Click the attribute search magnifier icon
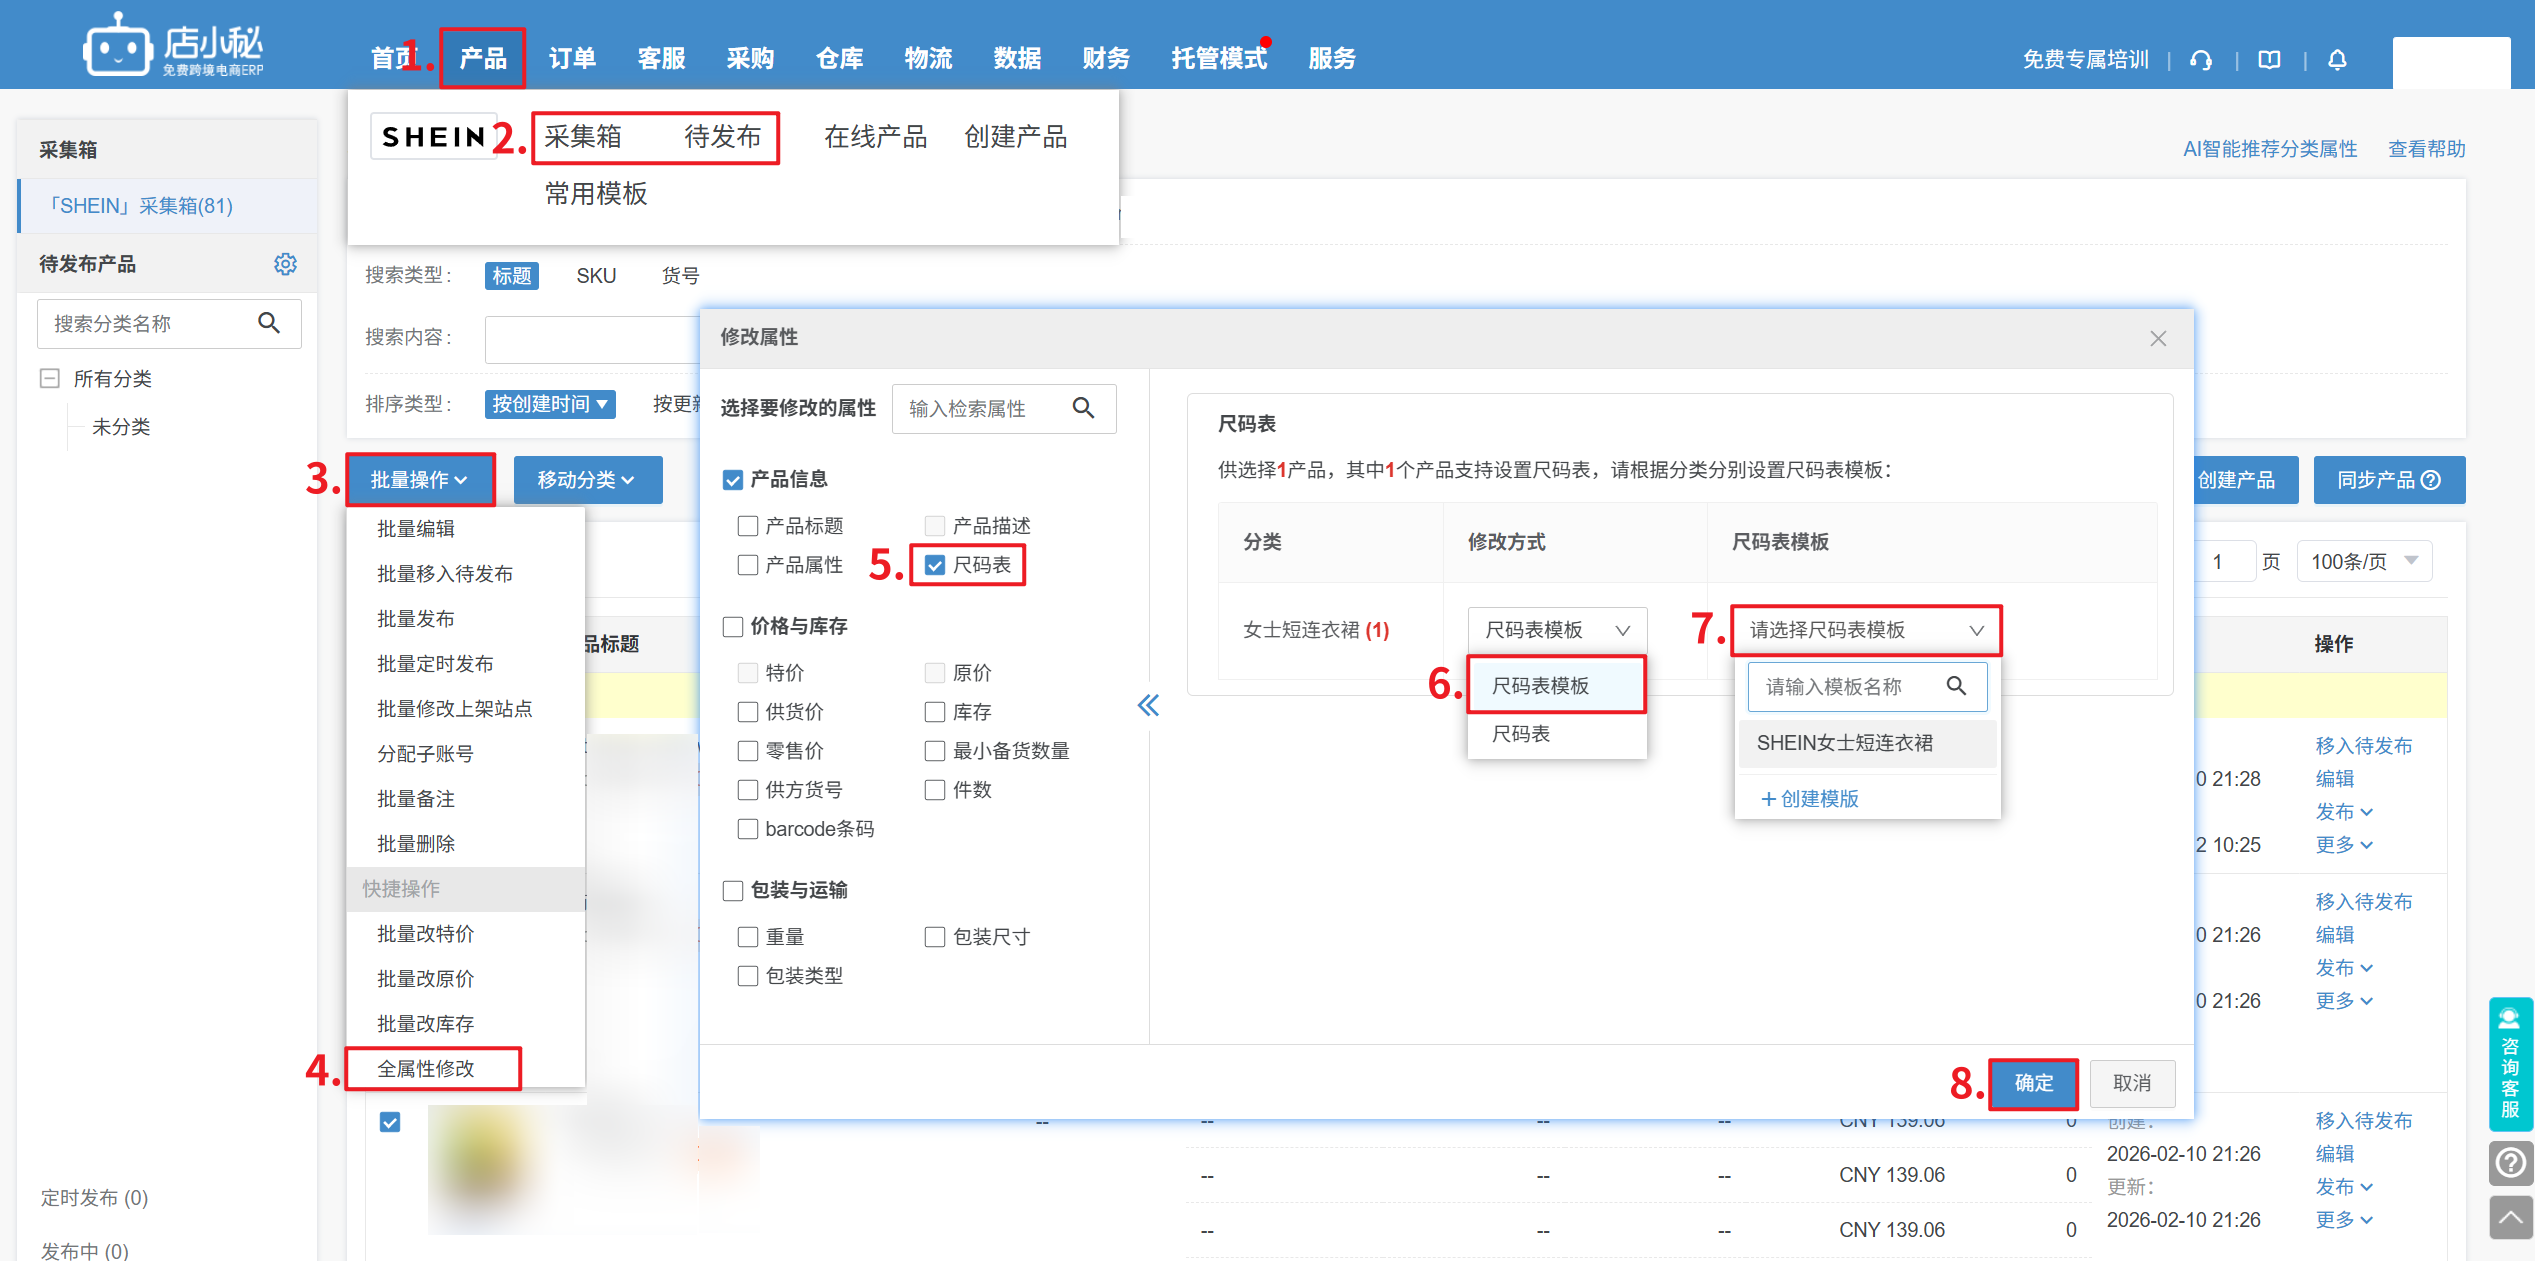The image size is (2535, 1261). [1083, 408]
